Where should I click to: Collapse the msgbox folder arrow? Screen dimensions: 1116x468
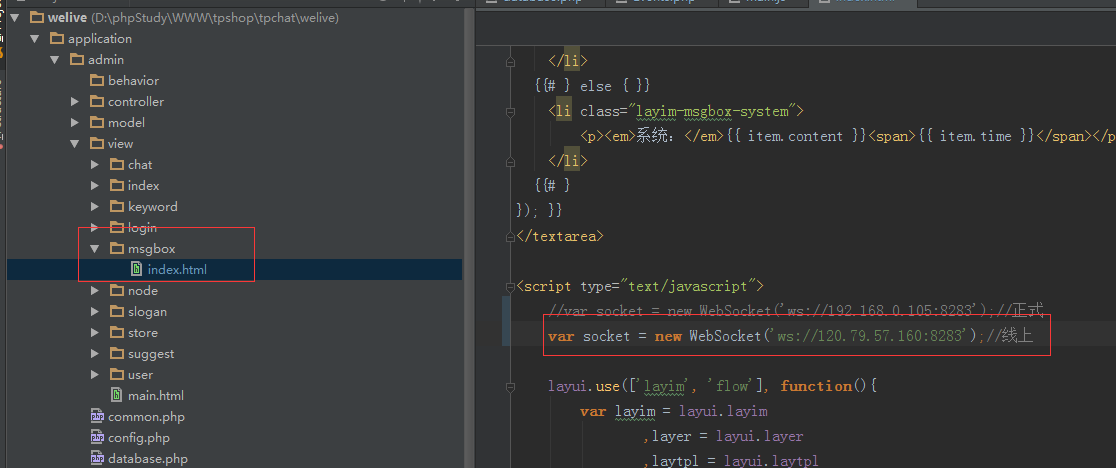click(x=94, y=249)
